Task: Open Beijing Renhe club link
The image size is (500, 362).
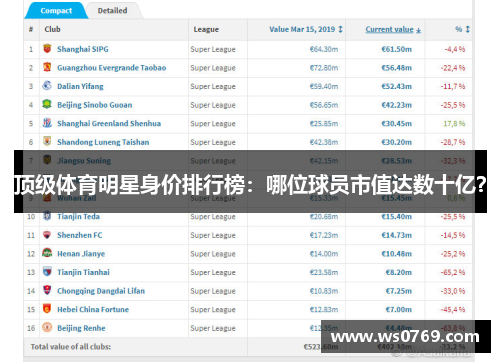Action: [81, 328]
